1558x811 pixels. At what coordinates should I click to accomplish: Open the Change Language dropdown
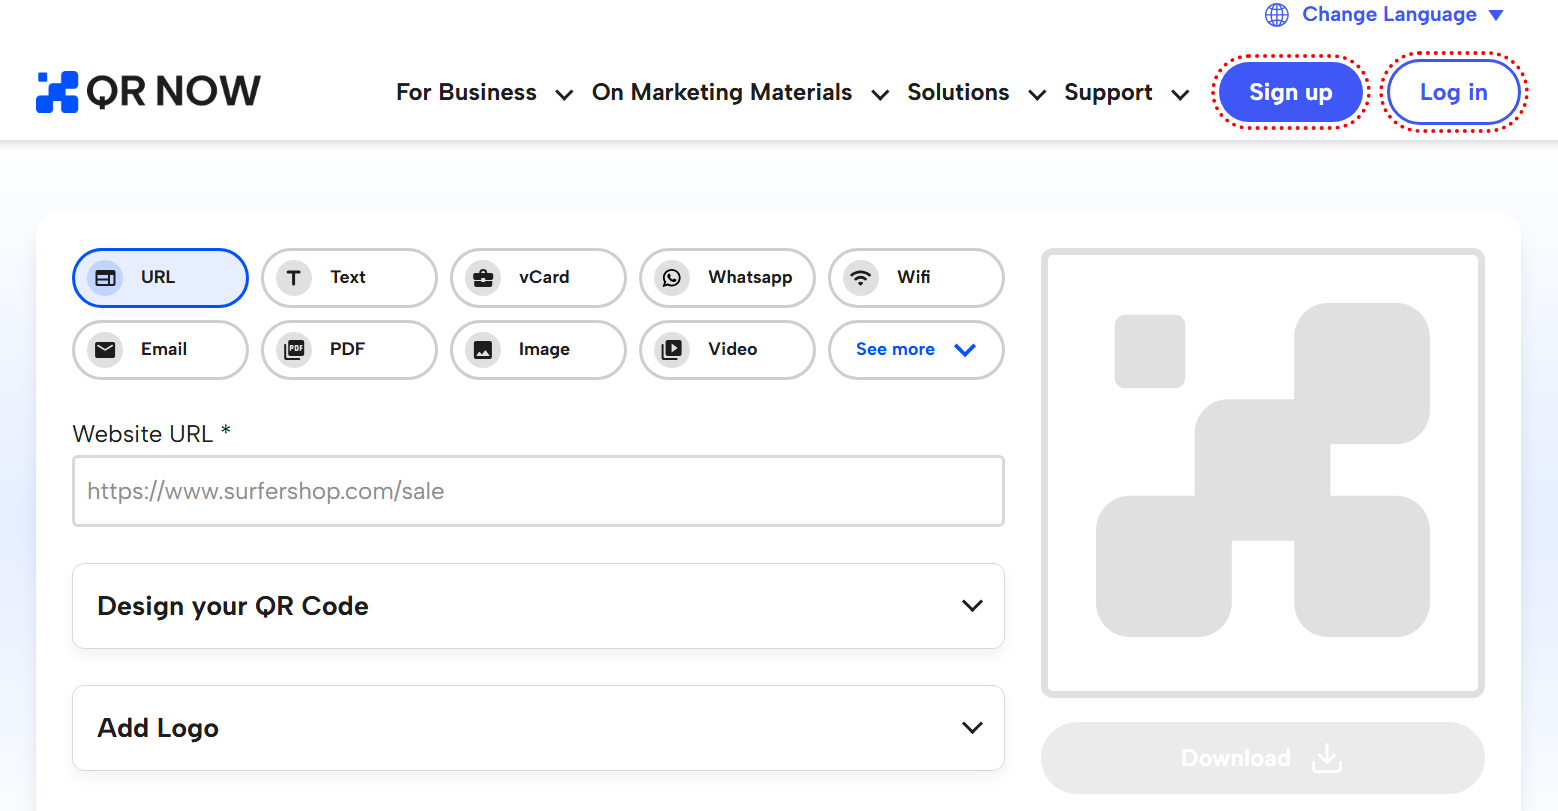pos(1384,15)
